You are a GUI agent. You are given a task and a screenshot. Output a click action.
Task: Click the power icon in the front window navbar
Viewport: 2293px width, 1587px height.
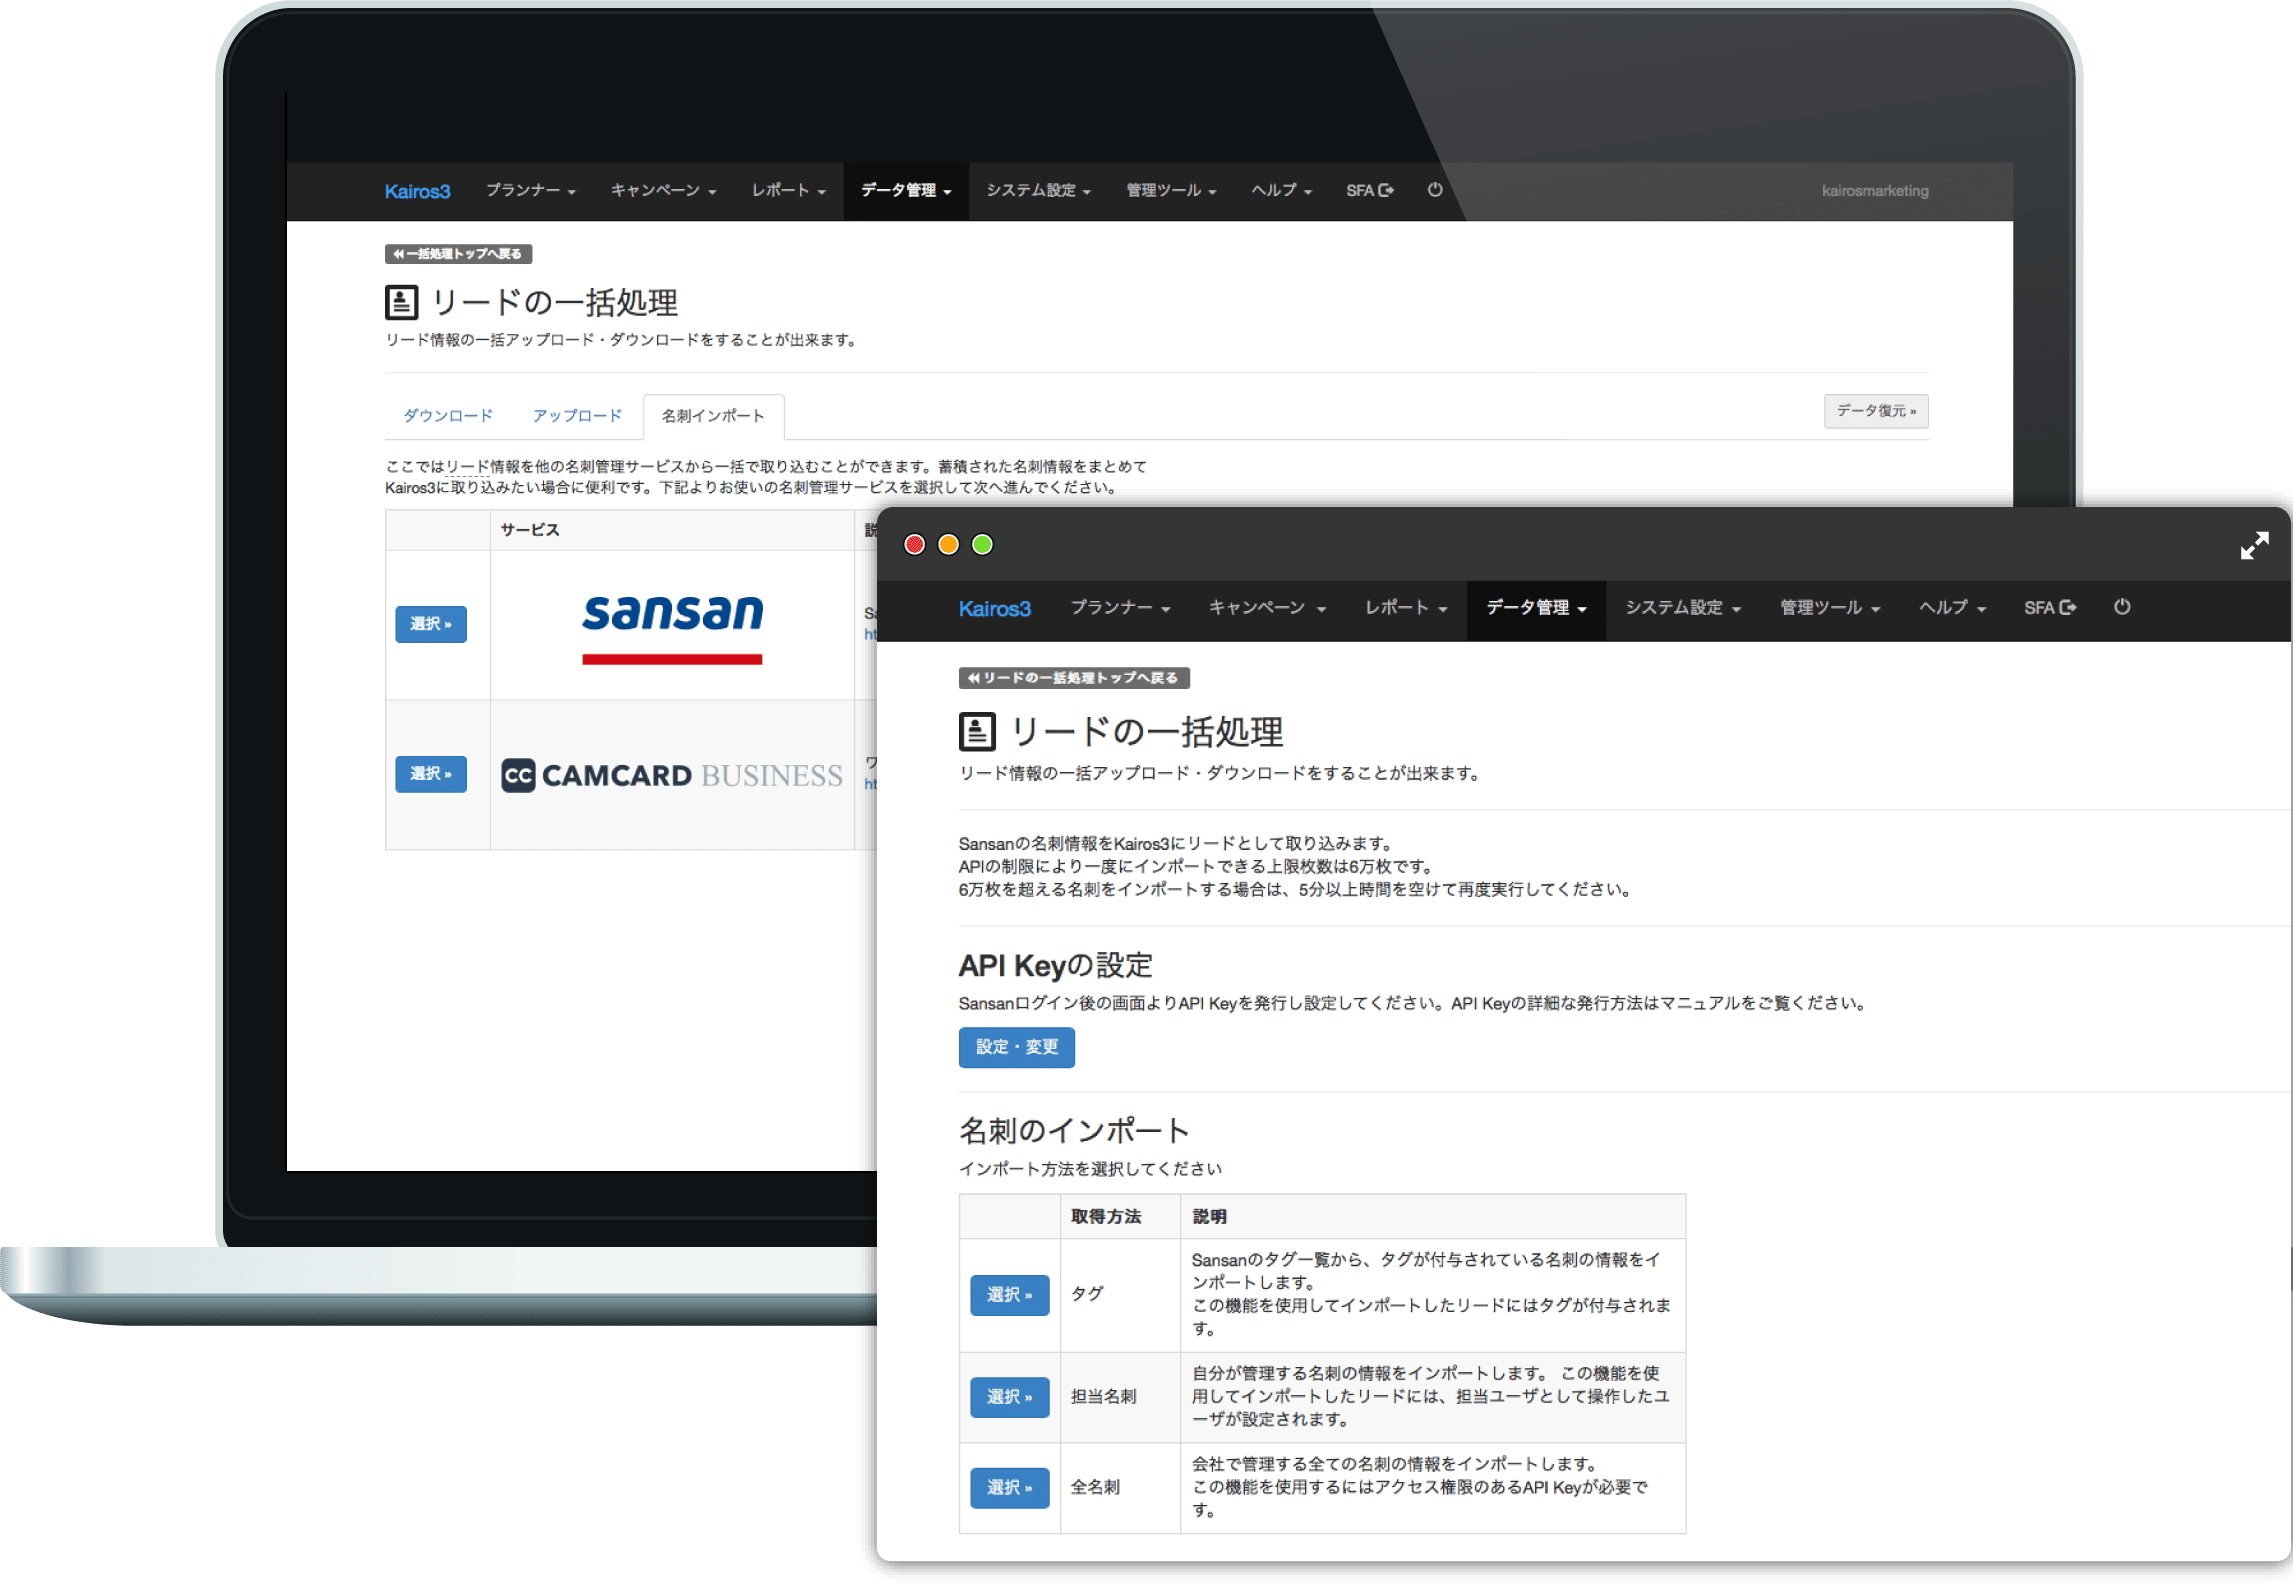pyautogui.click(x=2122, y=607)
